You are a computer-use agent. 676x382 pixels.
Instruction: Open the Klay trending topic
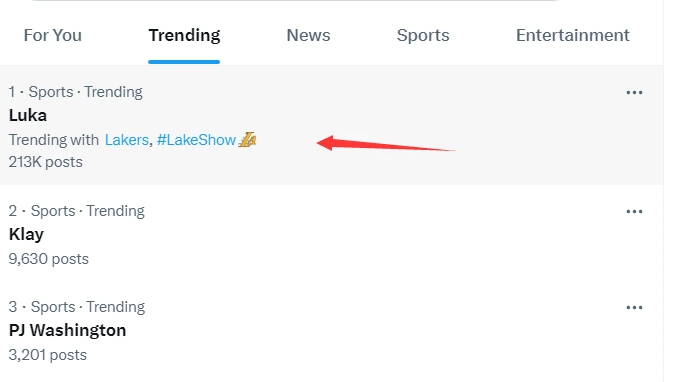pyautogui.click(x=26, y=235)
